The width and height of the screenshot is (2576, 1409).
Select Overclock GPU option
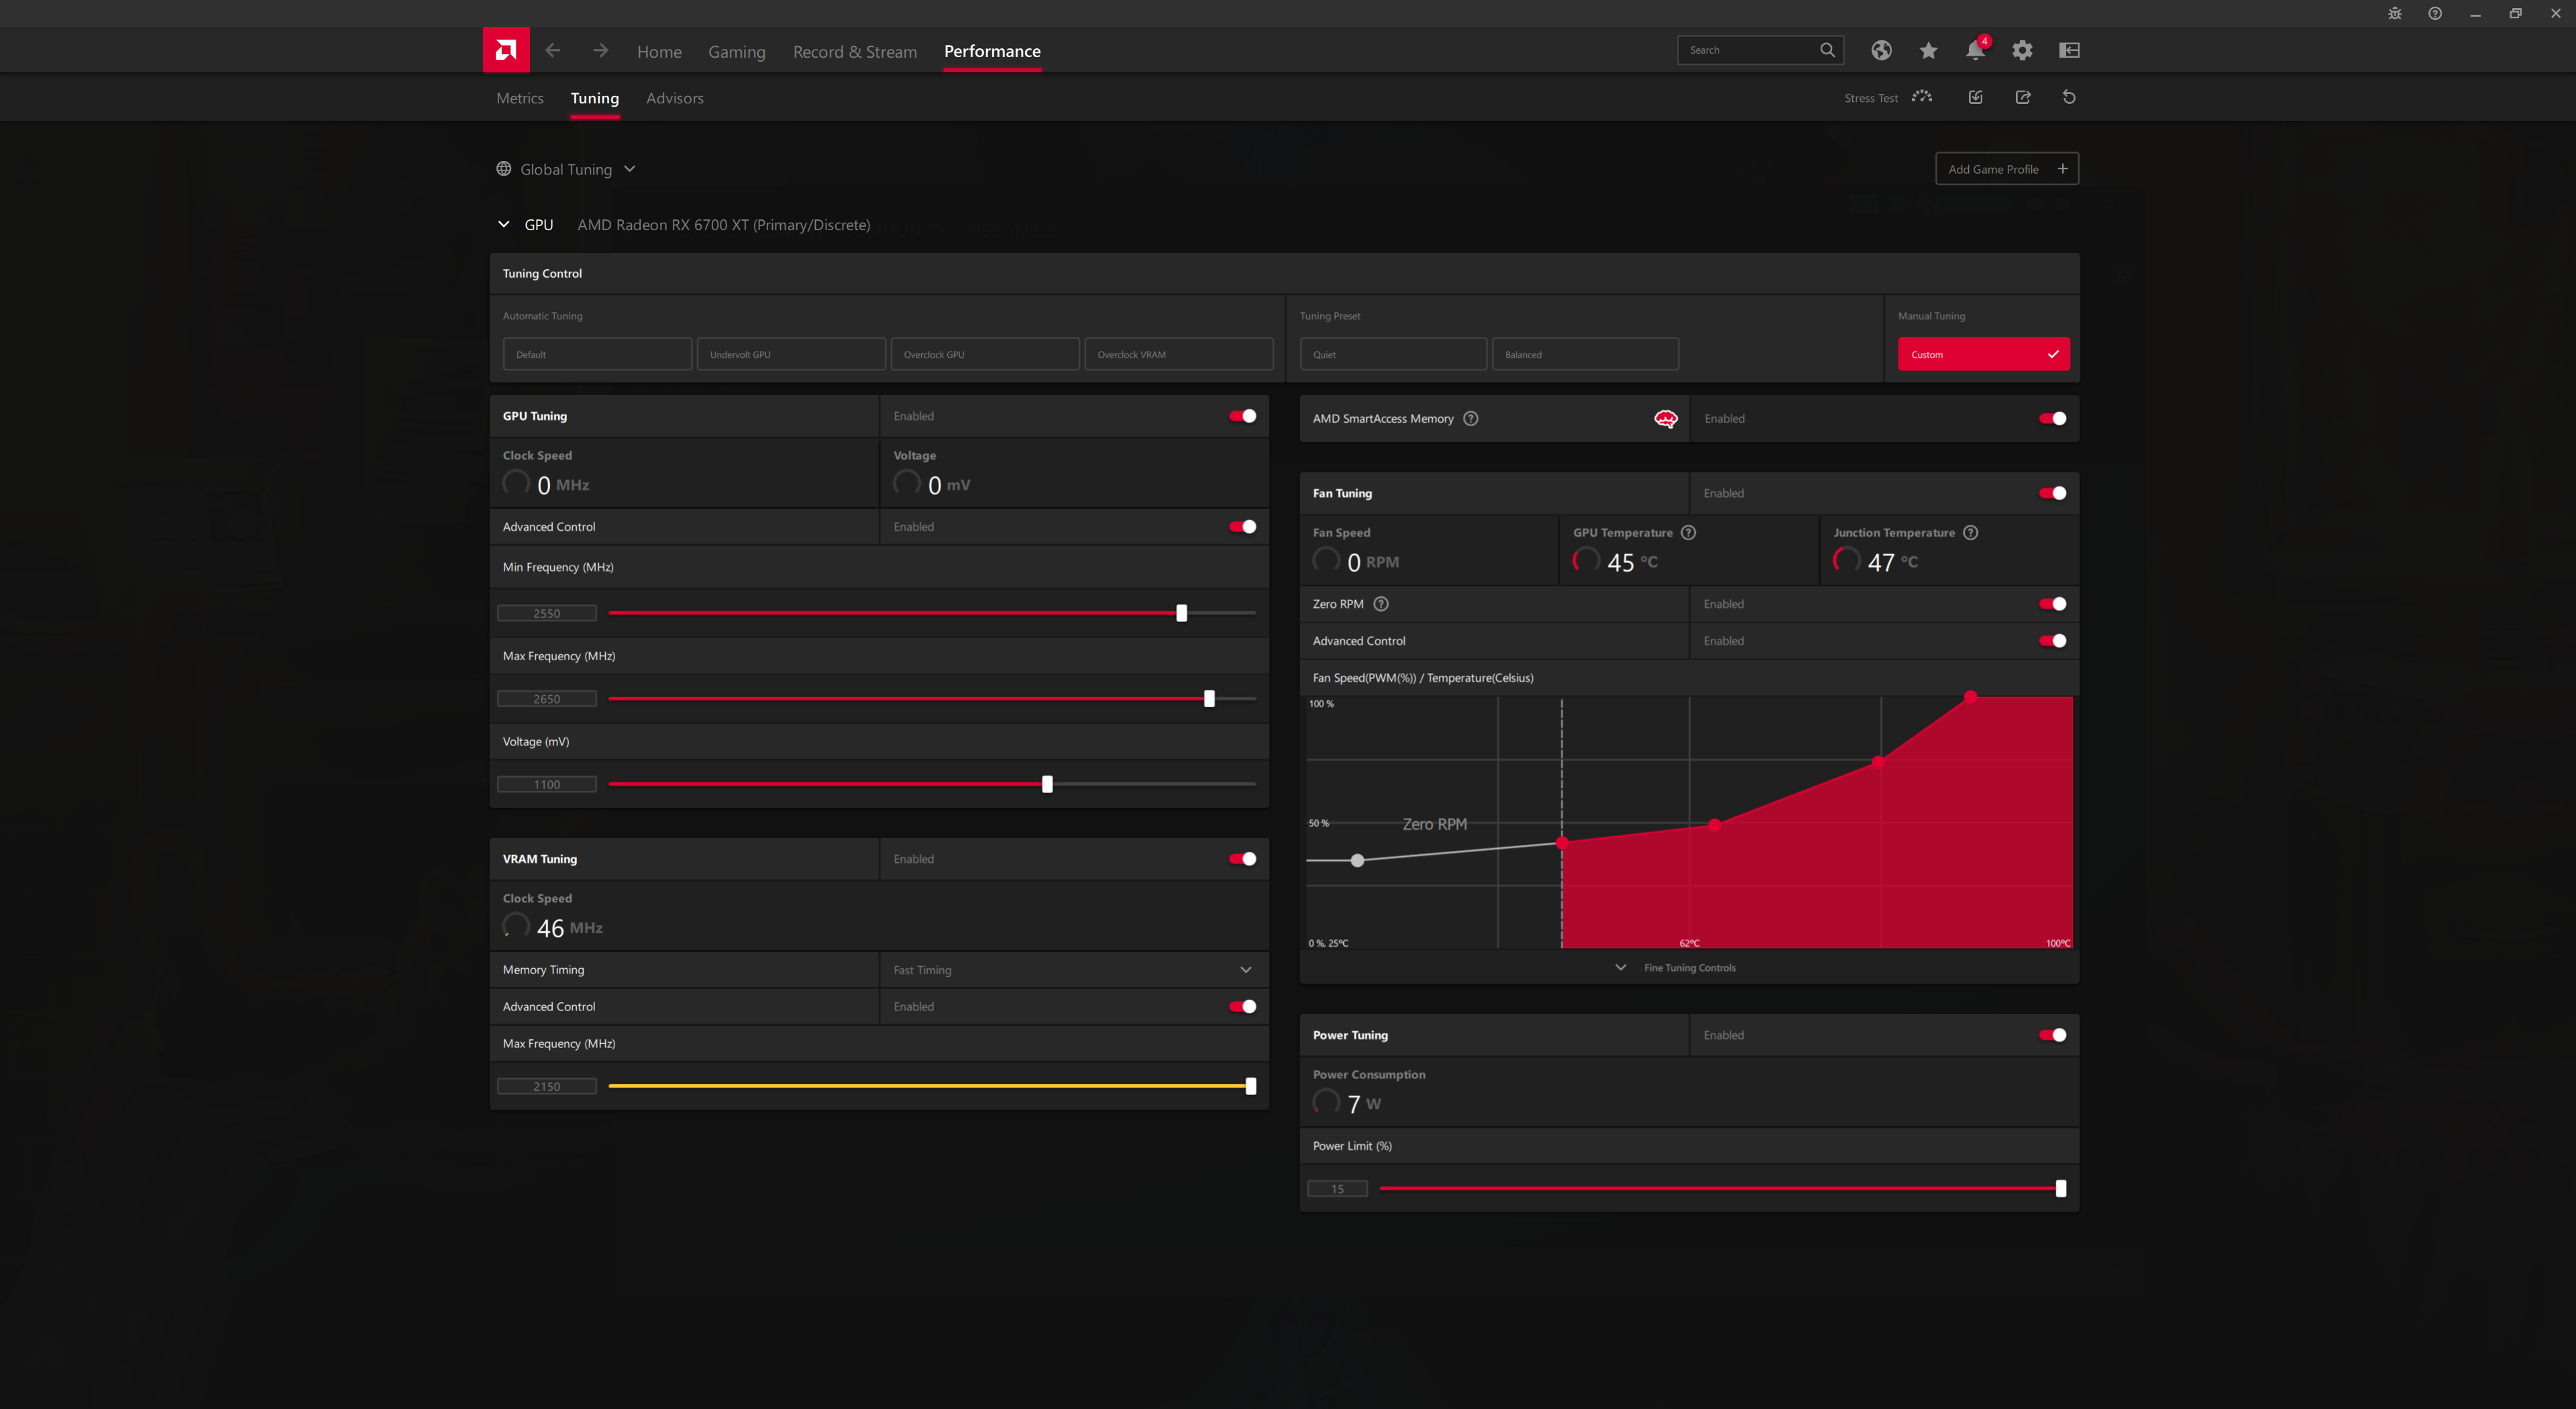(x=985, y=354)
